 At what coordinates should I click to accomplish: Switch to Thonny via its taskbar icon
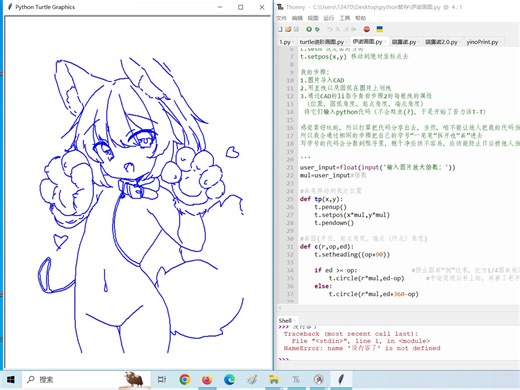296,379
